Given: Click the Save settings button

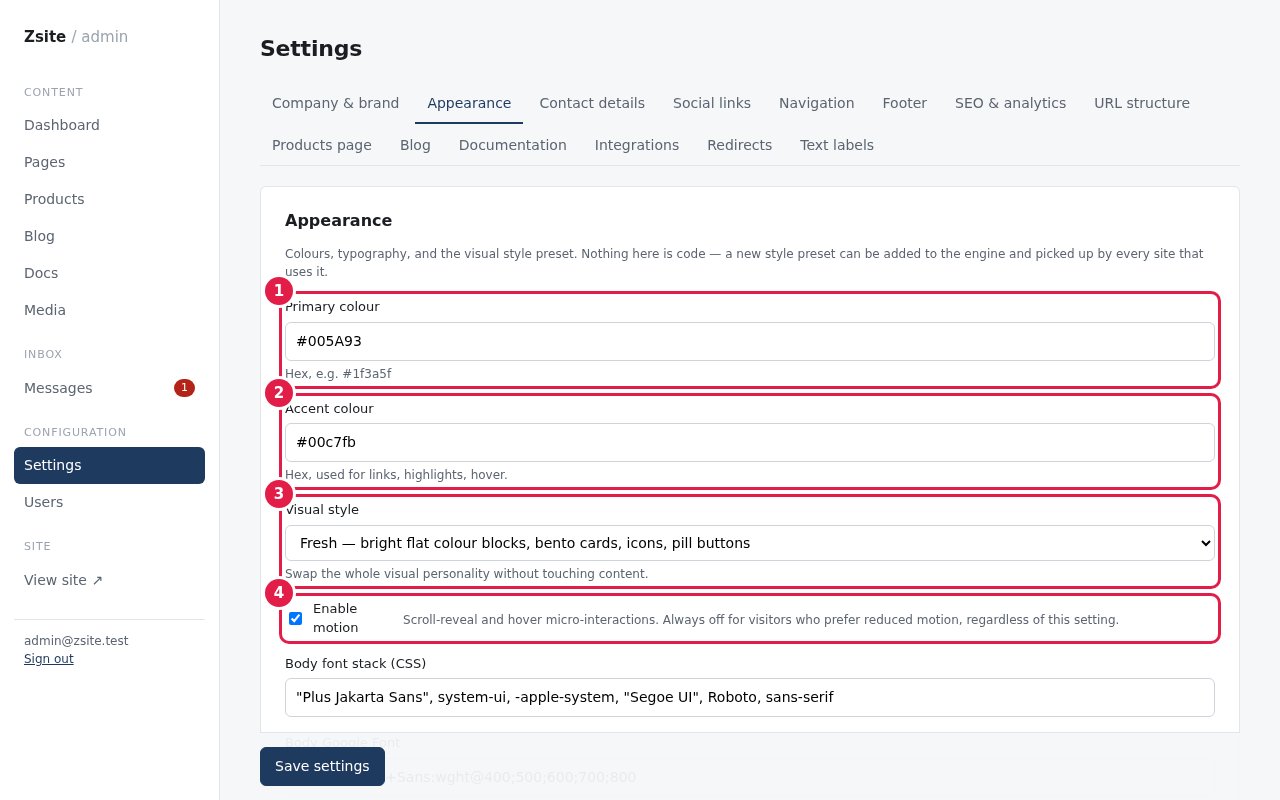Looking at the screenshot, I should 322,766.
